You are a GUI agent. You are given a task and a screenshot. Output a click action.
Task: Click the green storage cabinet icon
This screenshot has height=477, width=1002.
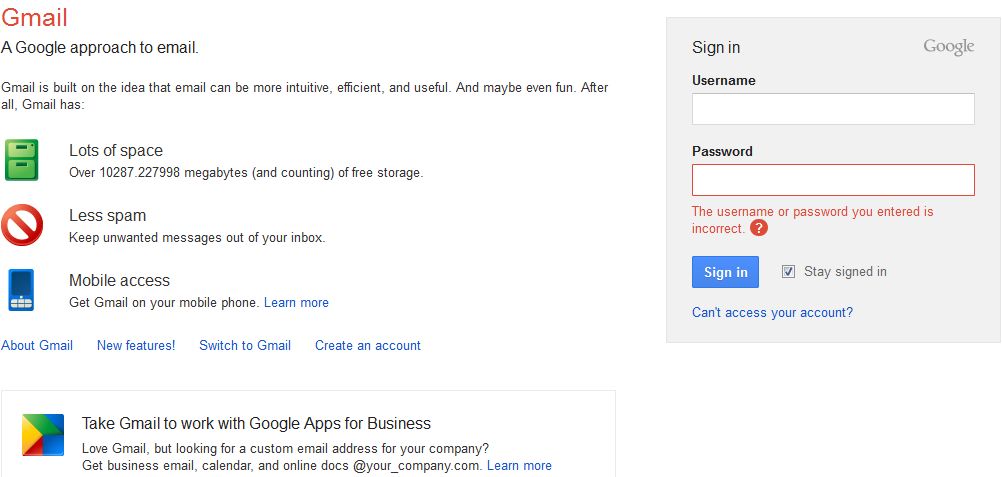click(x=22, y=160)
